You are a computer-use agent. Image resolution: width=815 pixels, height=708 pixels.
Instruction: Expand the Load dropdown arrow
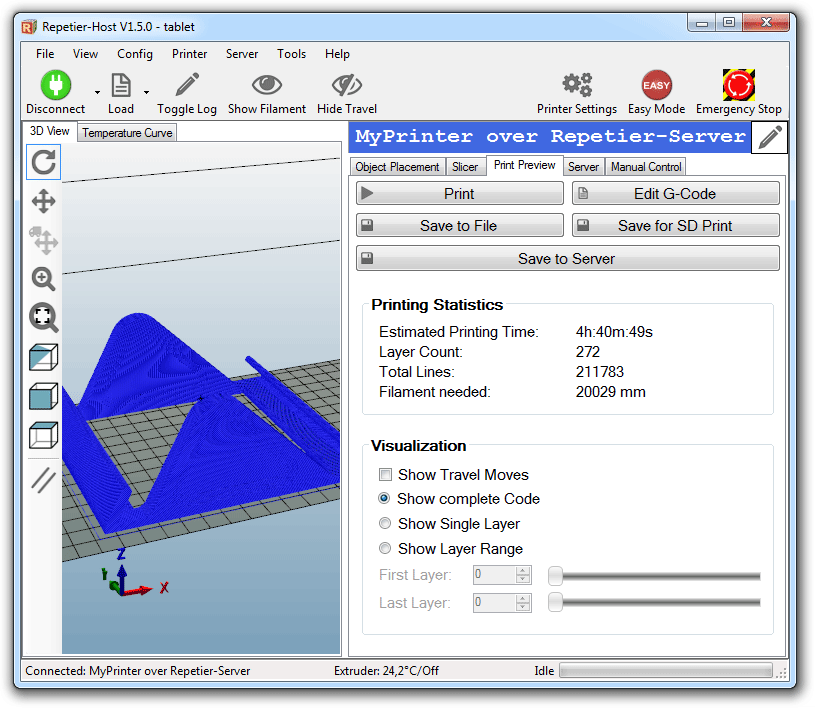(x=146, y=92)
